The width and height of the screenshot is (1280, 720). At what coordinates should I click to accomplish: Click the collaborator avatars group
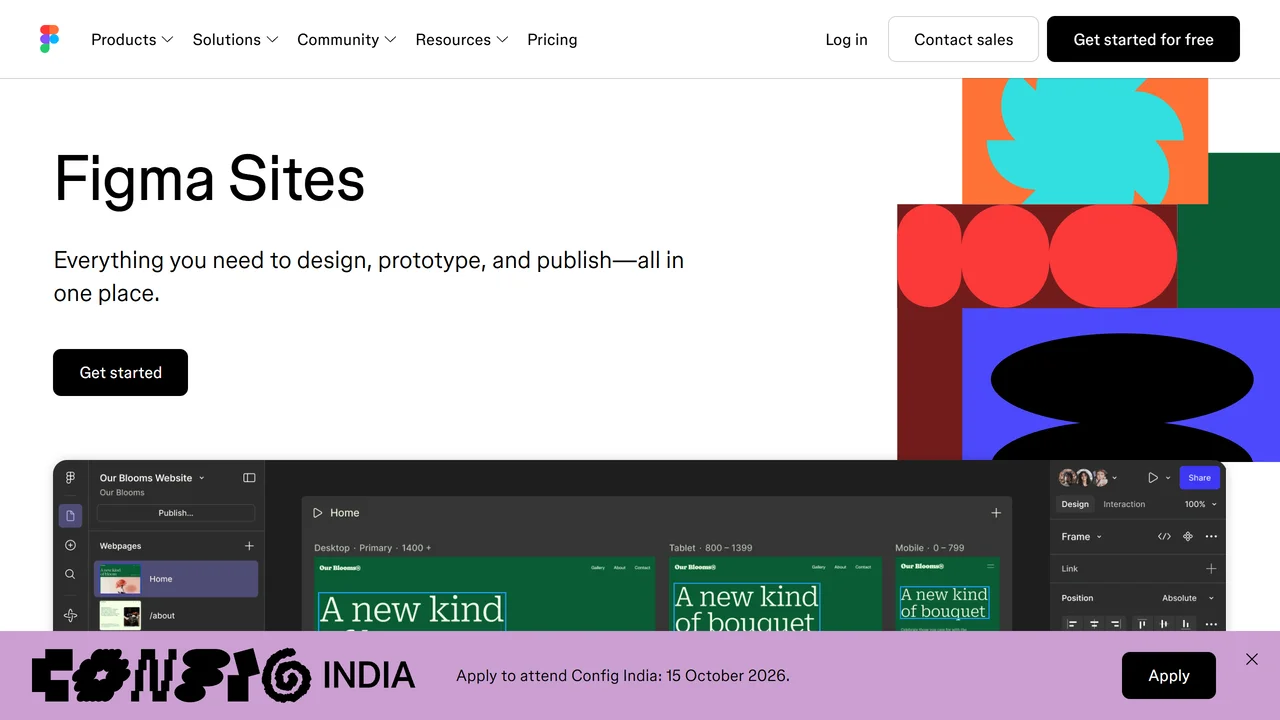[x=1084, y=478]
